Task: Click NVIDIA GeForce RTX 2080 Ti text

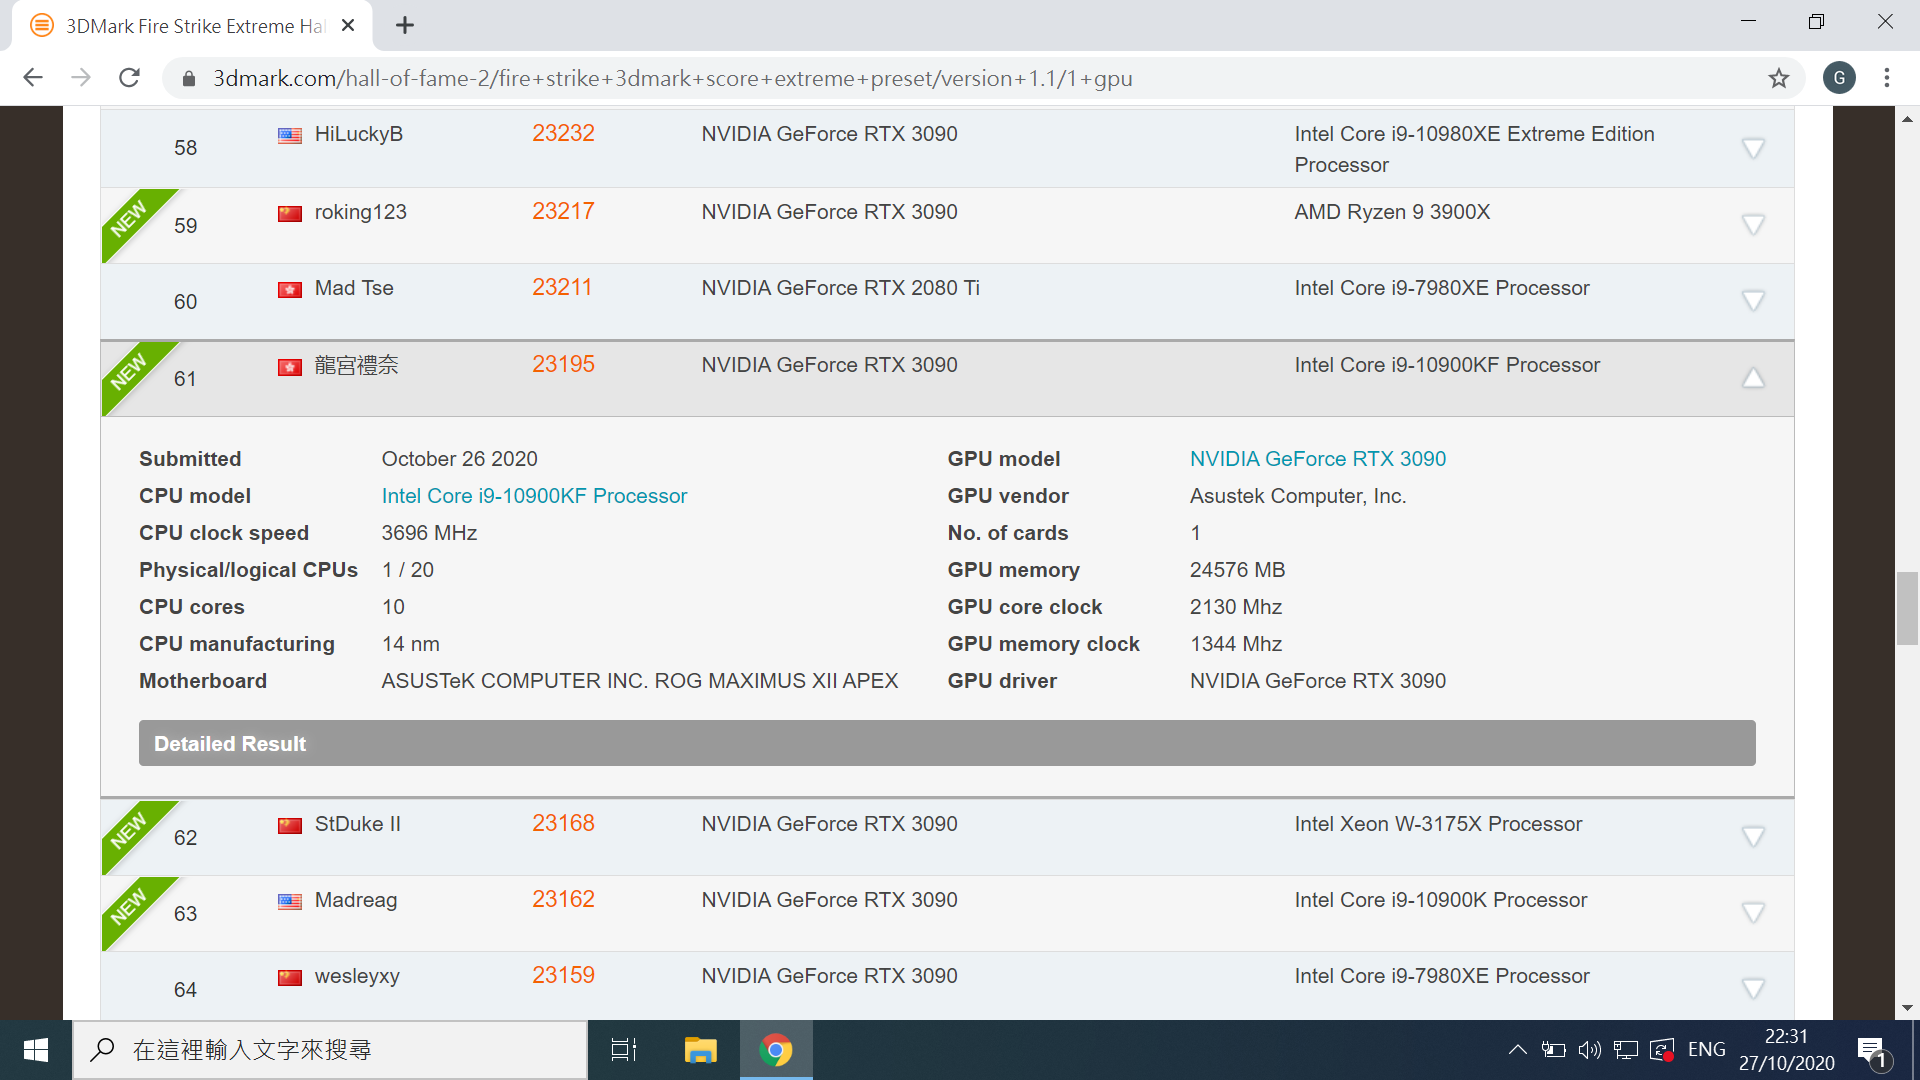Action: 840,288
